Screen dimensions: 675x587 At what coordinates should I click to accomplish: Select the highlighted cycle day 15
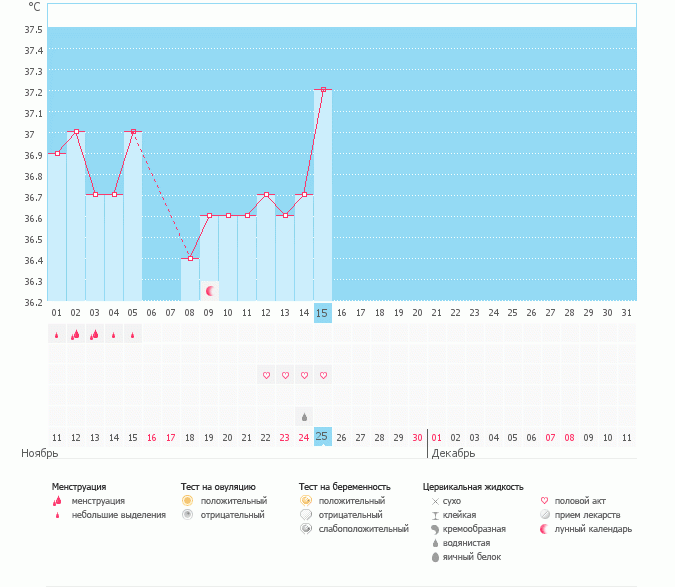point(322,313)
